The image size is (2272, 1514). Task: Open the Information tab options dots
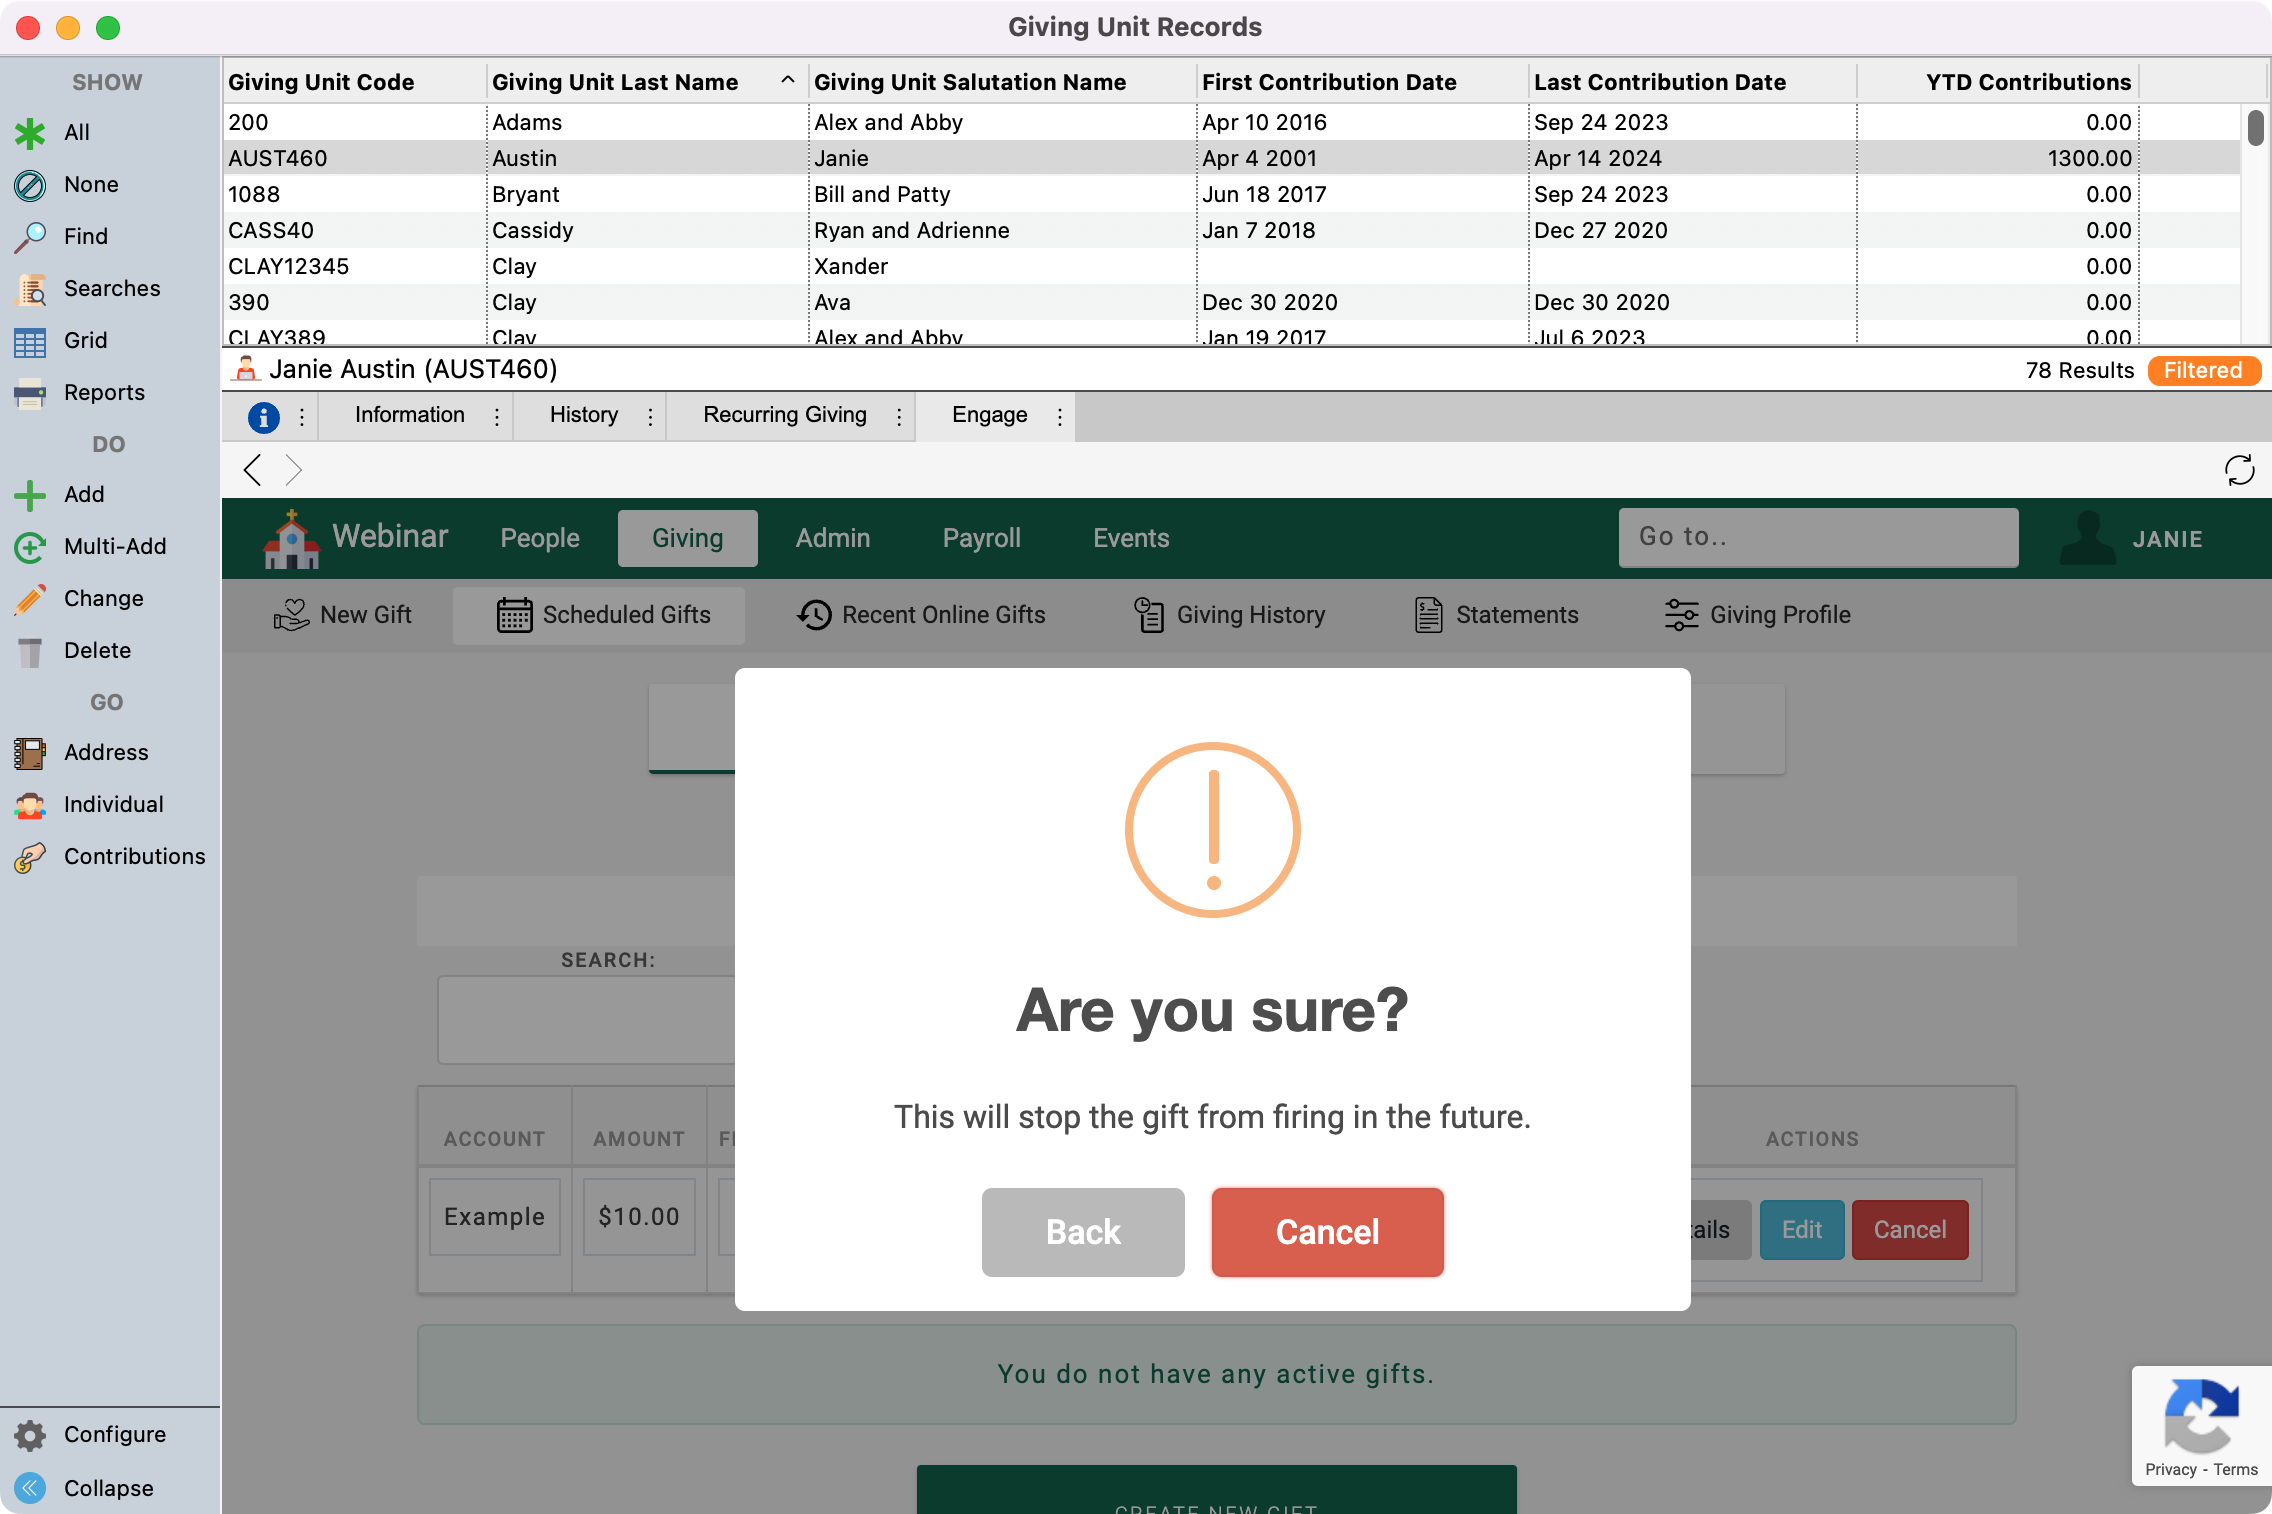[x=497, y=417]
